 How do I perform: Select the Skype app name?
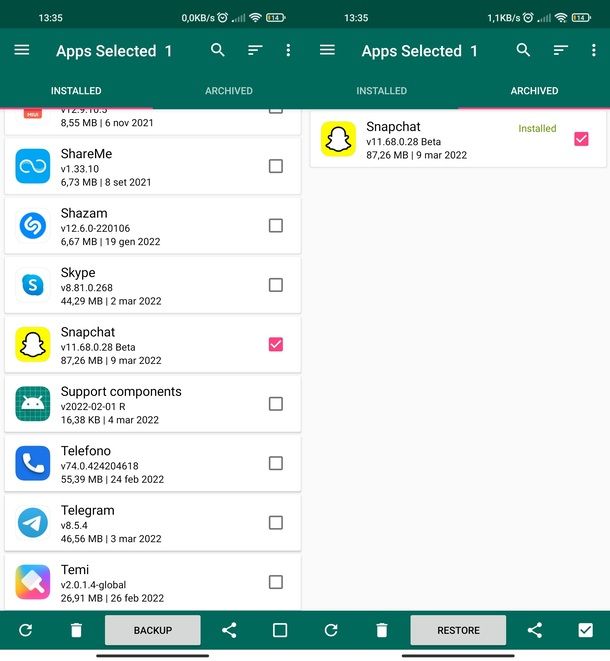click(78, 273)
